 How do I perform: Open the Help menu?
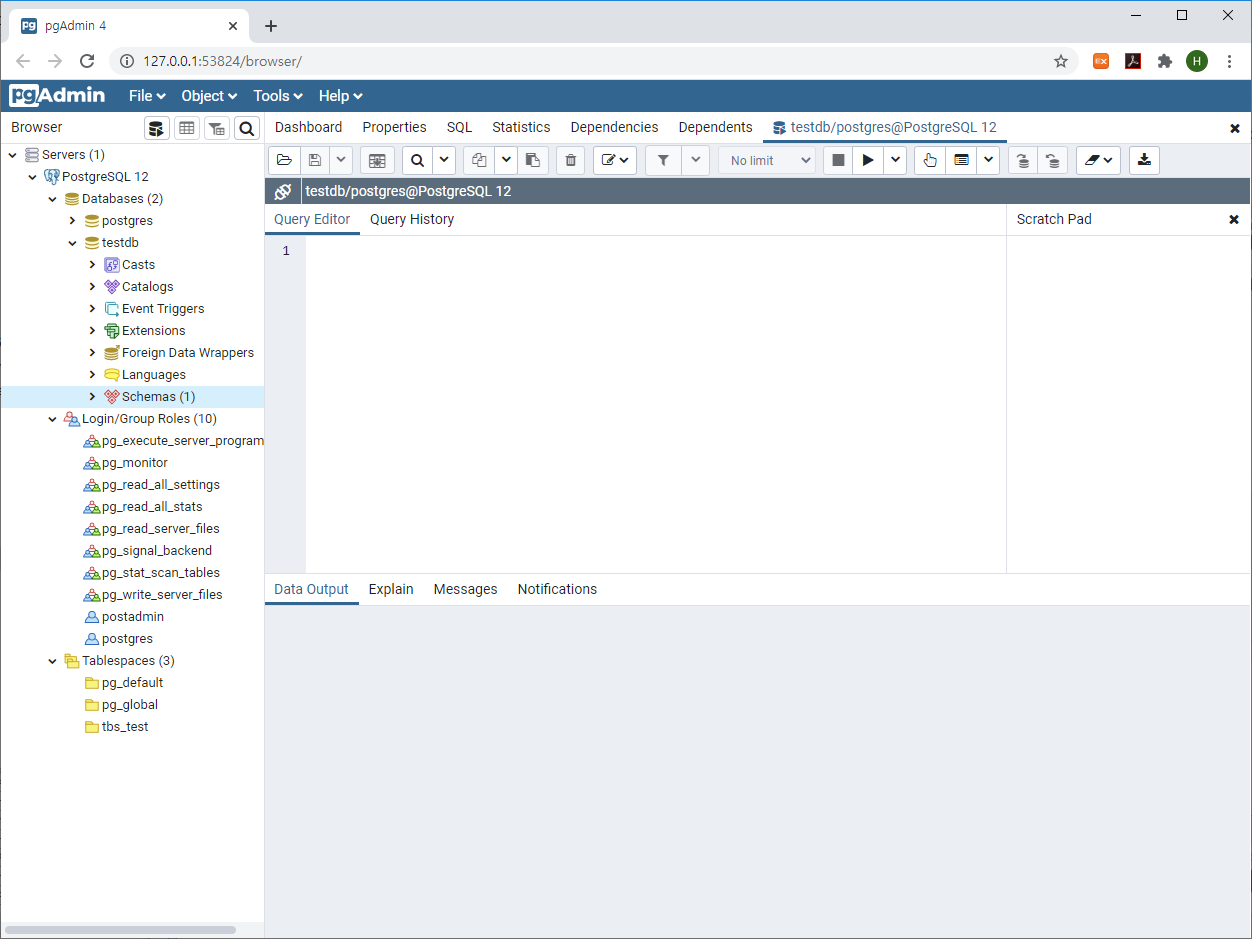click(x=340, y=96)
